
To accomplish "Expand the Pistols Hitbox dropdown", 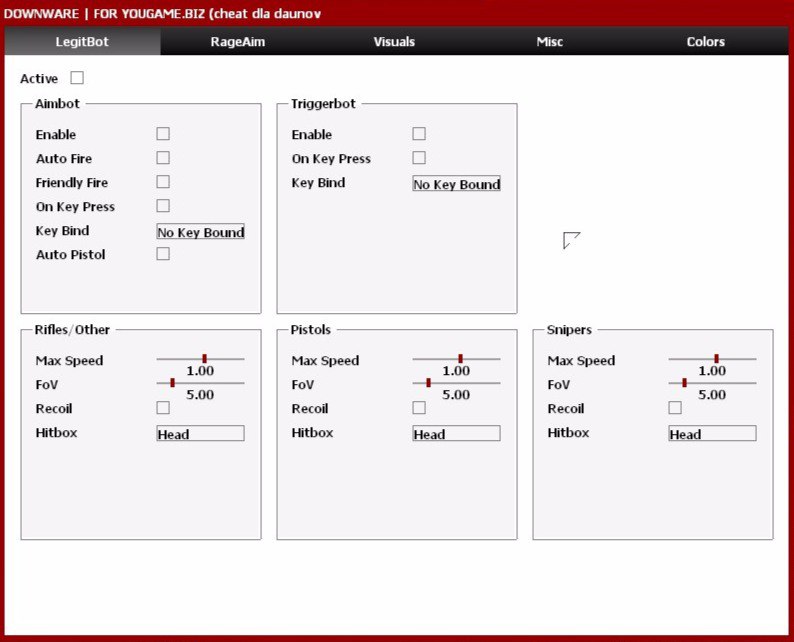I will (x=456, y=433).
